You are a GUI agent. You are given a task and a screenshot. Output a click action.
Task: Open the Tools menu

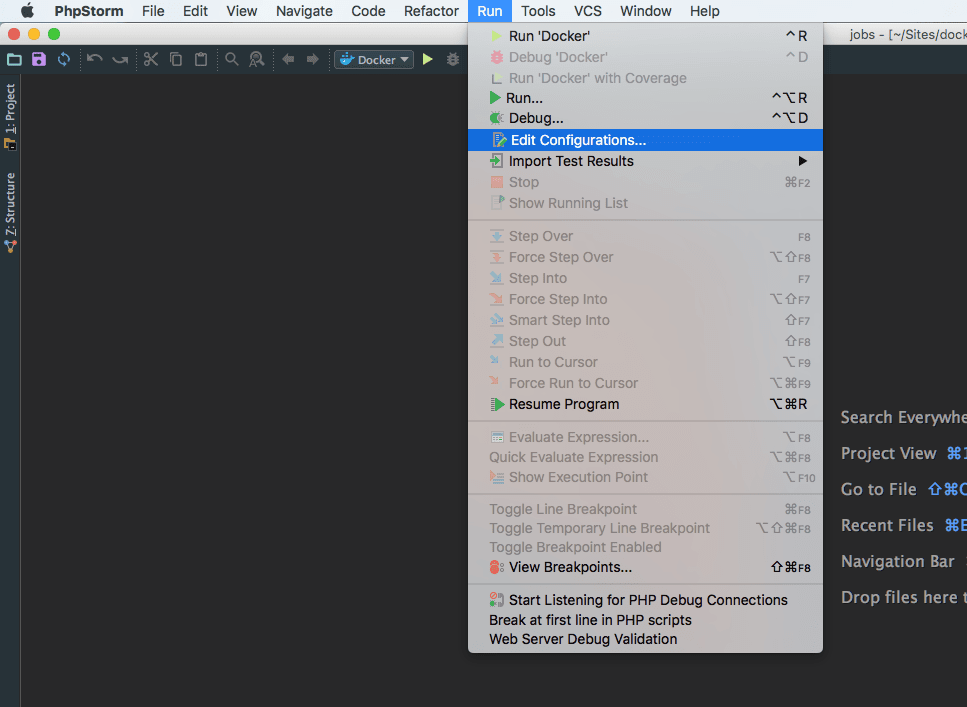(538, 11)
